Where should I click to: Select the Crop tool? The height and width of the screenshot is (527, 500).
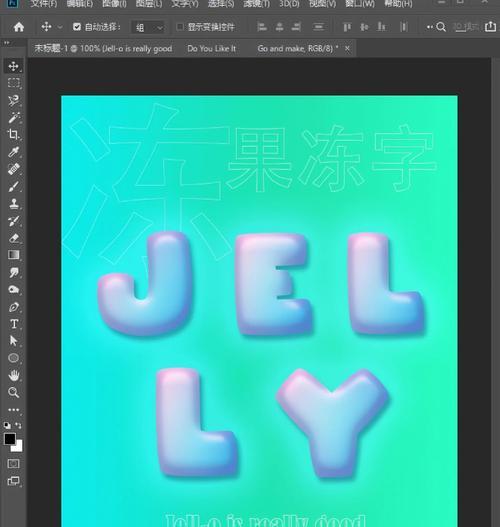pyautogui.click(x=13, y=134)
